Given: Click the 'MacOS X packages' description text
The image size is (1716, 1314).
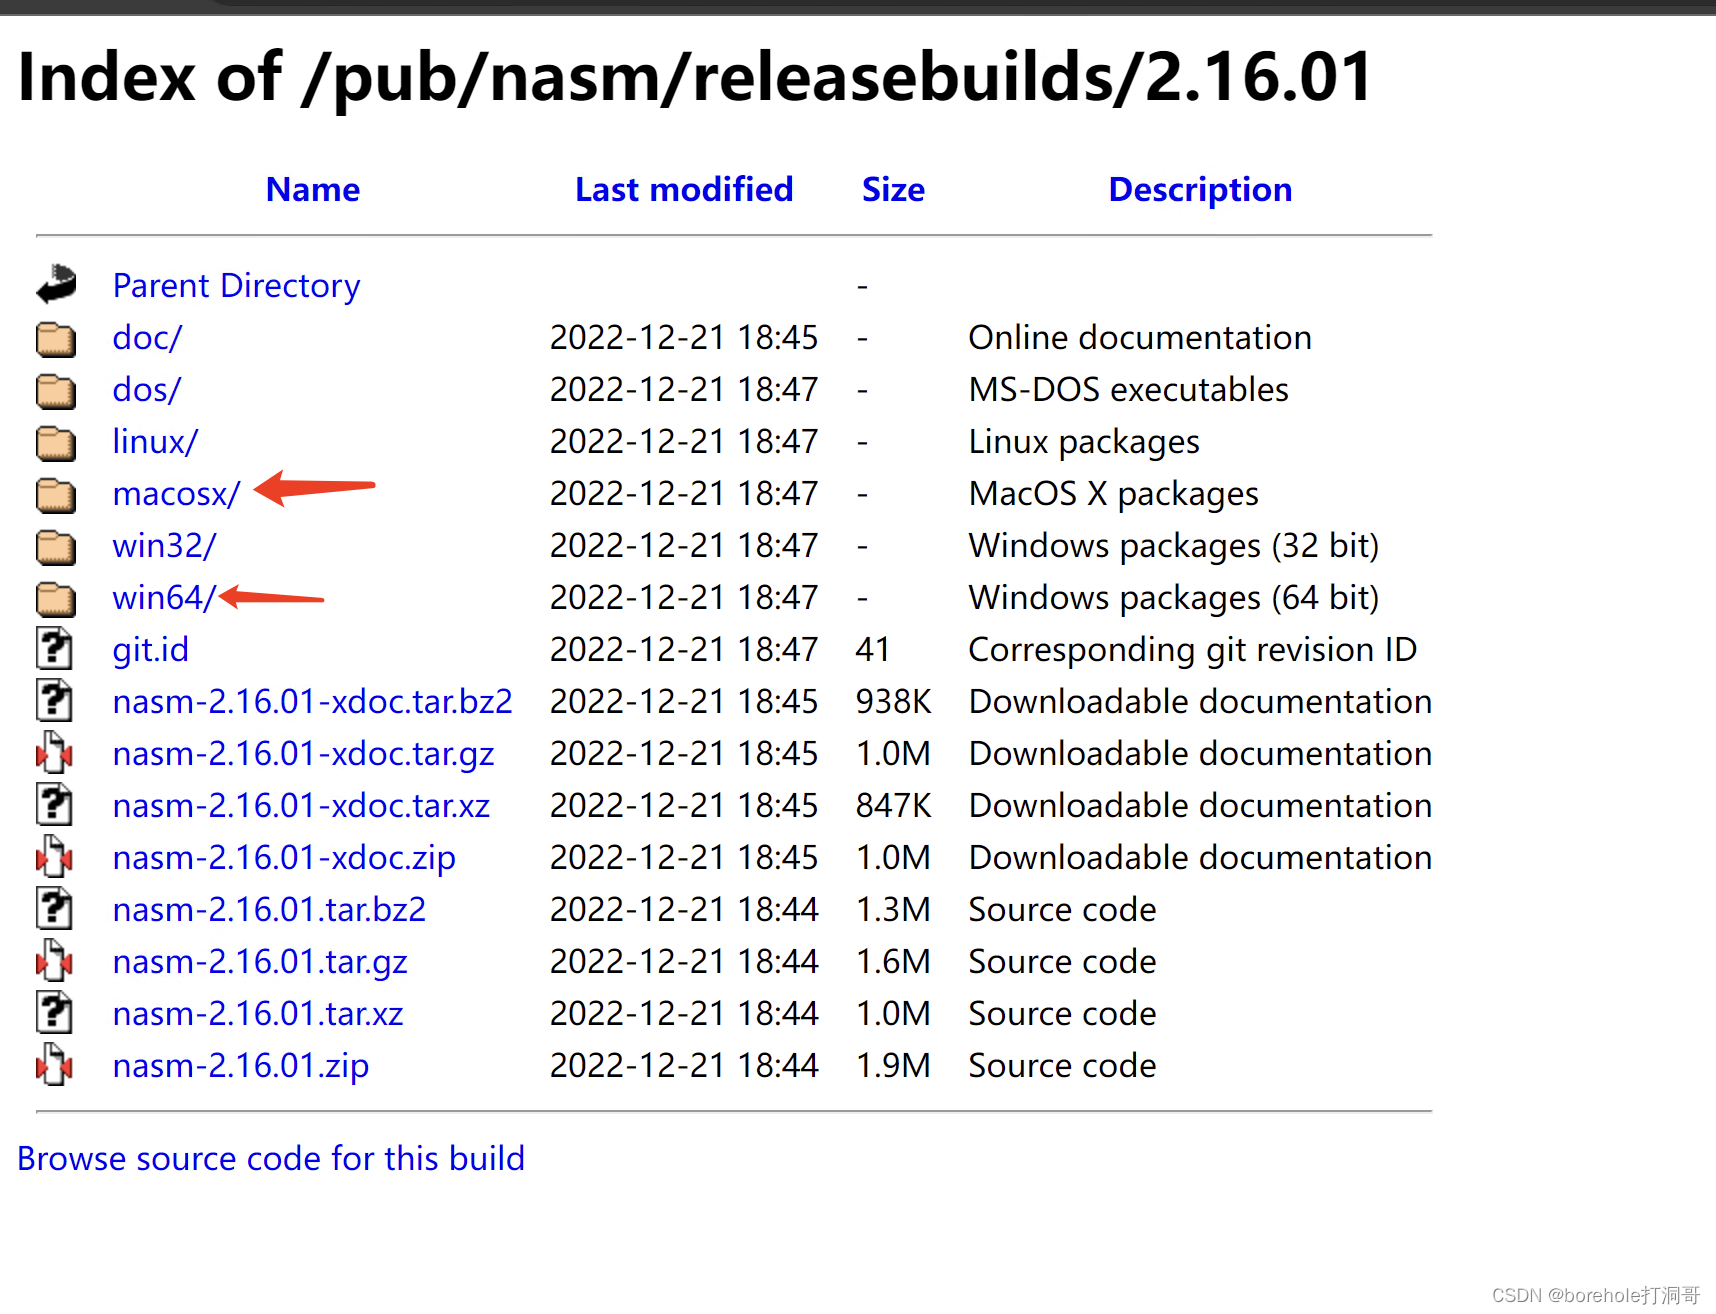Looking at the screenshot, I should [x=1113, y=494].
